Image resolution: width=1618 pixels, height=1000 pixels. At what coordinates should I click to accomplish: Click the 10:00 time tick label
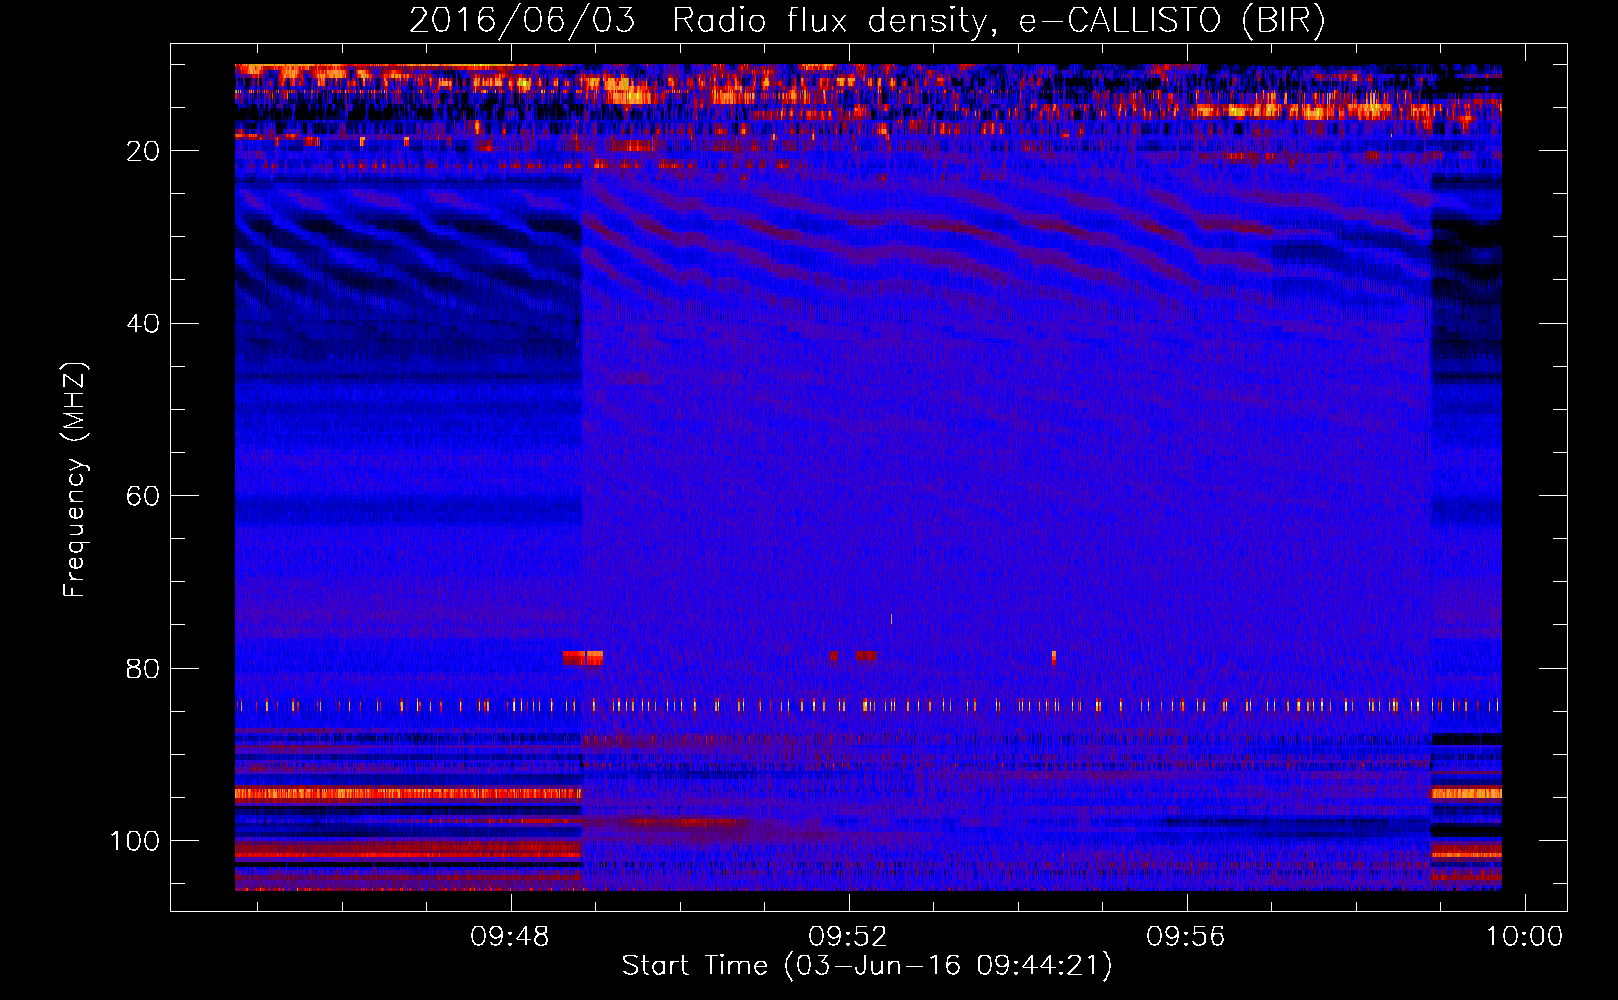click(x=1524, y=936)
